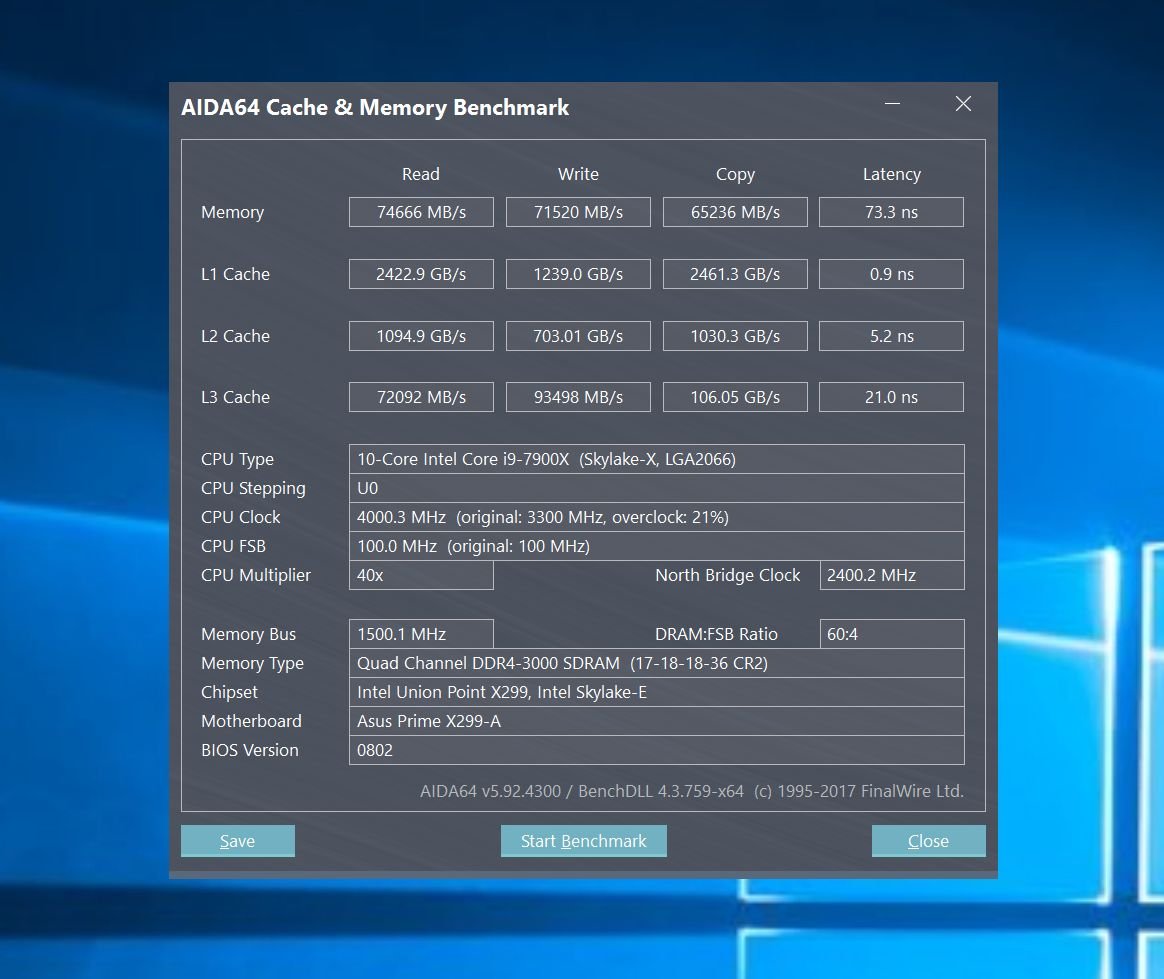Click the Close button at bottom

[x=929, y=841]
